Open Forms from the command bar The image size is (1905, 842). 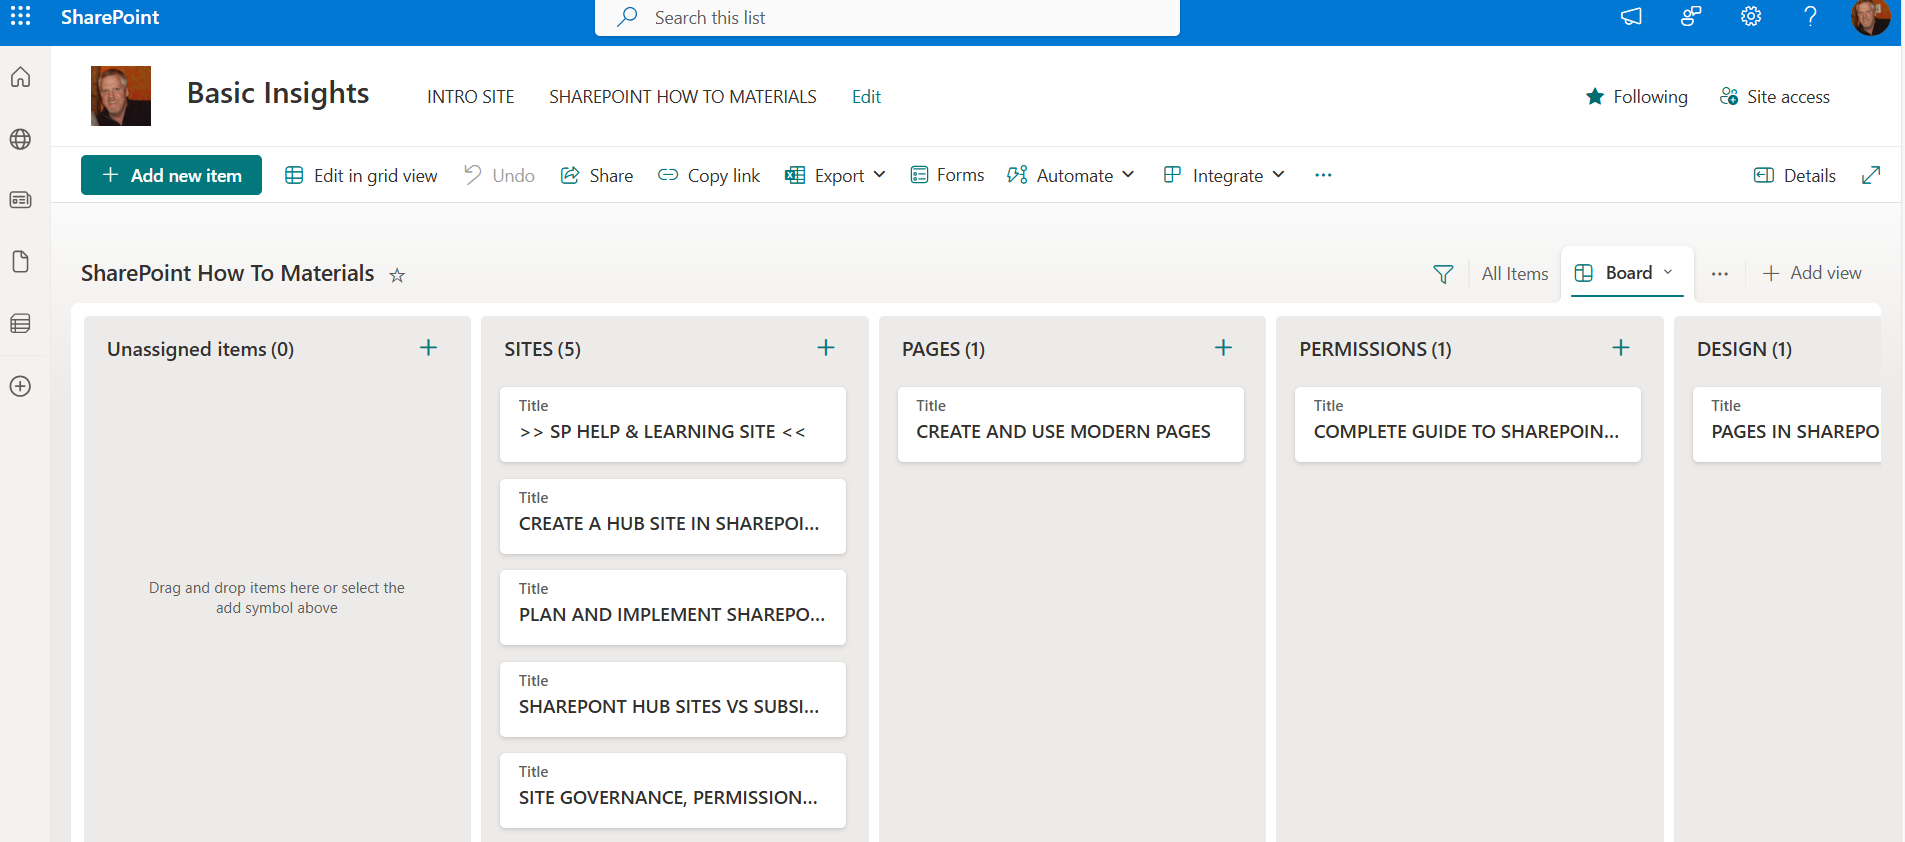(x=947, y=175)
